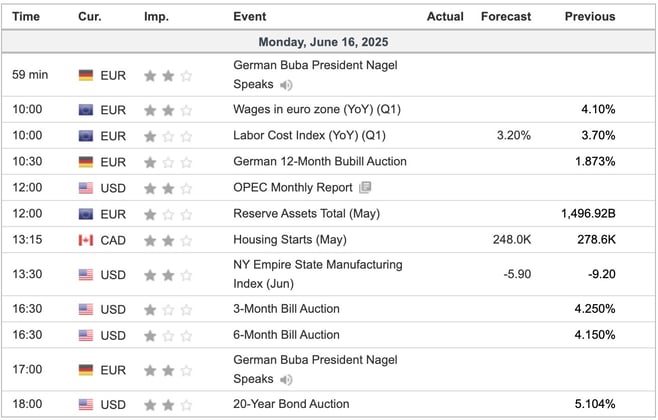Click the importance stars for German 12-Month Bubill Auction
This screenshot has height=420, width=658.
click(168, 162)
